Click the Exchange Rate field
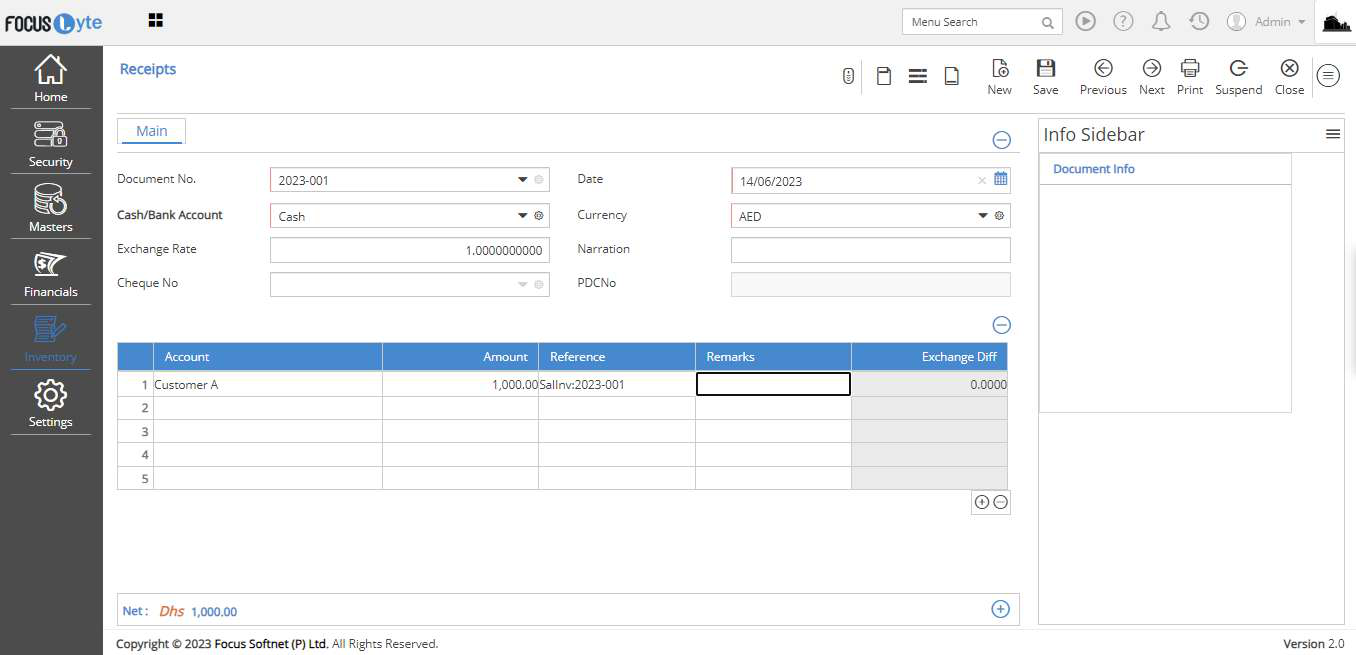1356x655 pixels. (x=410, y=250)
